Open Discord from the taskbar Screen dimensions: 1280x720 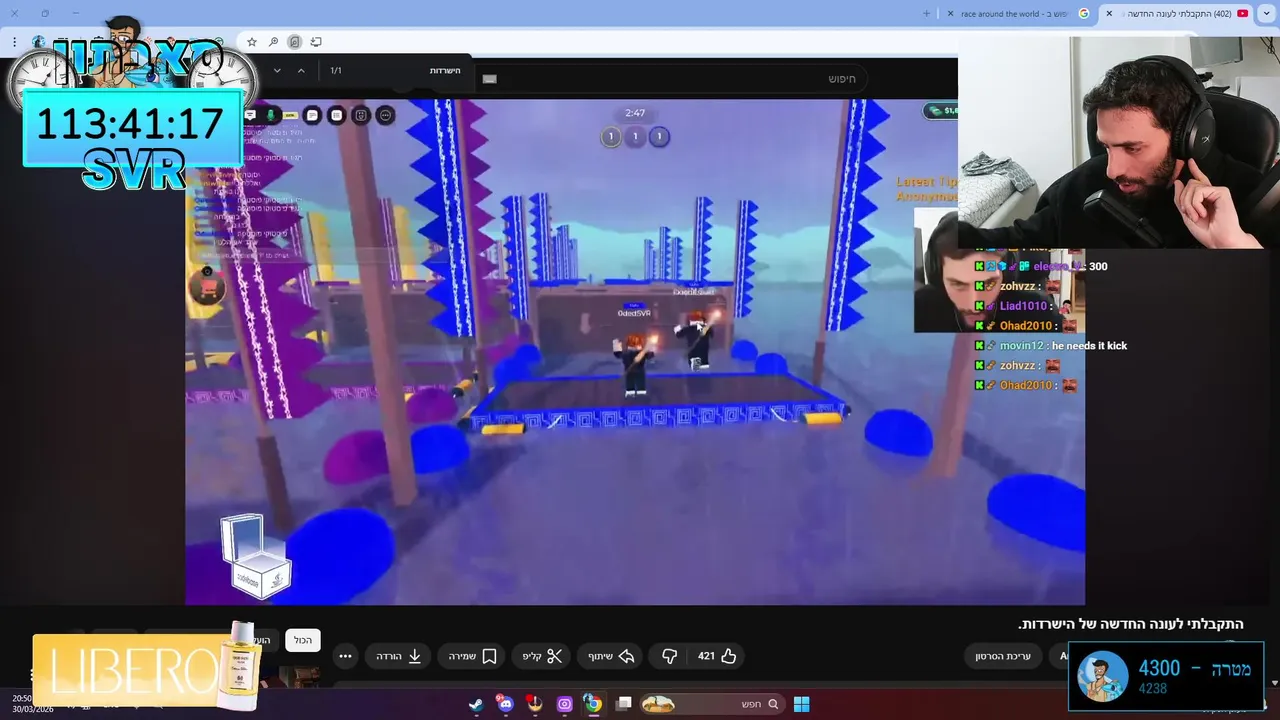click(505, 704)
